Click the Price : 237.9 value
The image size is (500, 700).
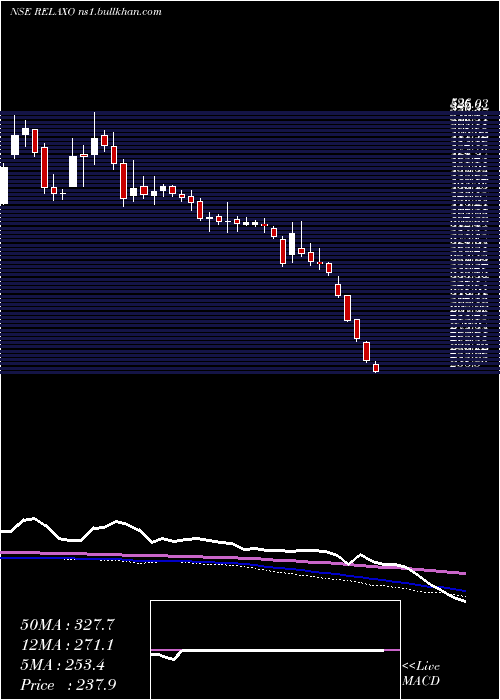click(68, 685)
